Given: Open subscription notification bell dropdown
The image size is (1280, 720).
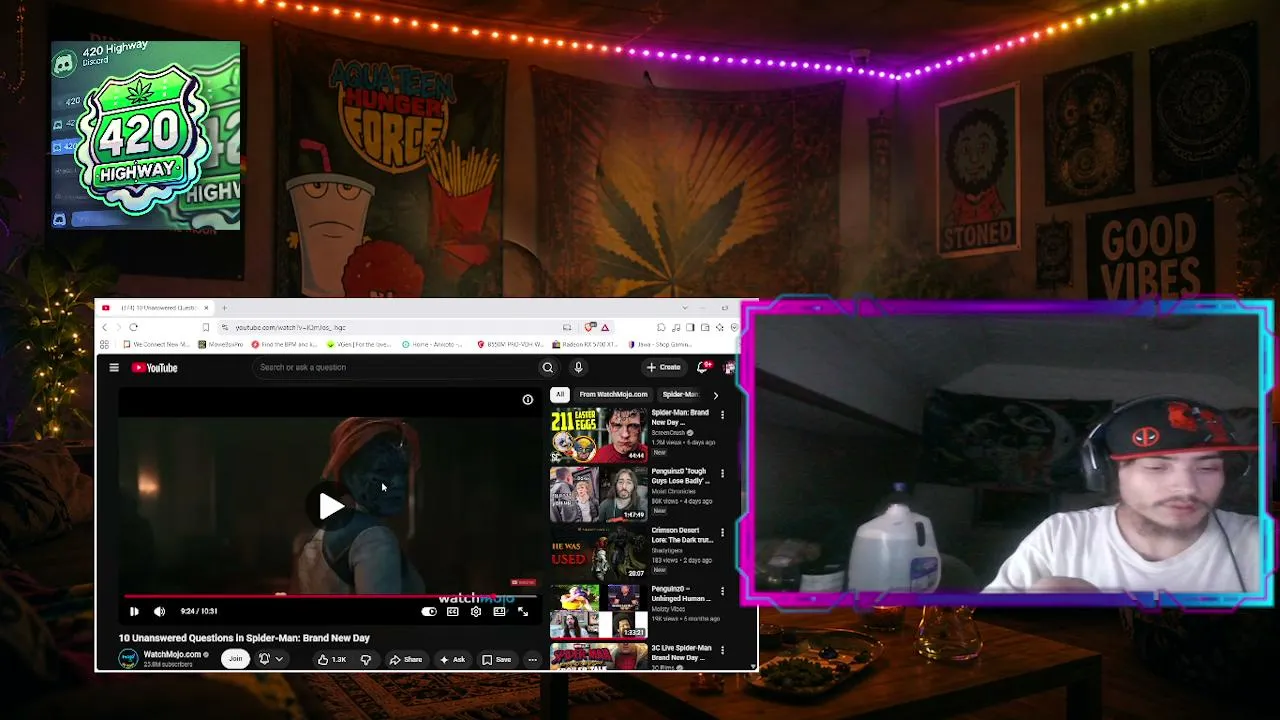Looking at the screenshot, I should (x=270, y=658).
